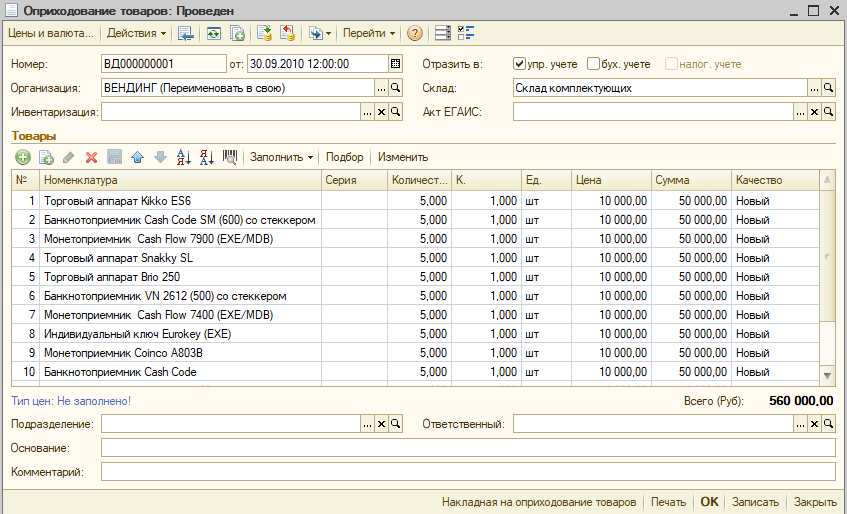This screenshot has width=847, height=514.
Task: Click the checklist properties icon
Action: (x=466, y=33)
